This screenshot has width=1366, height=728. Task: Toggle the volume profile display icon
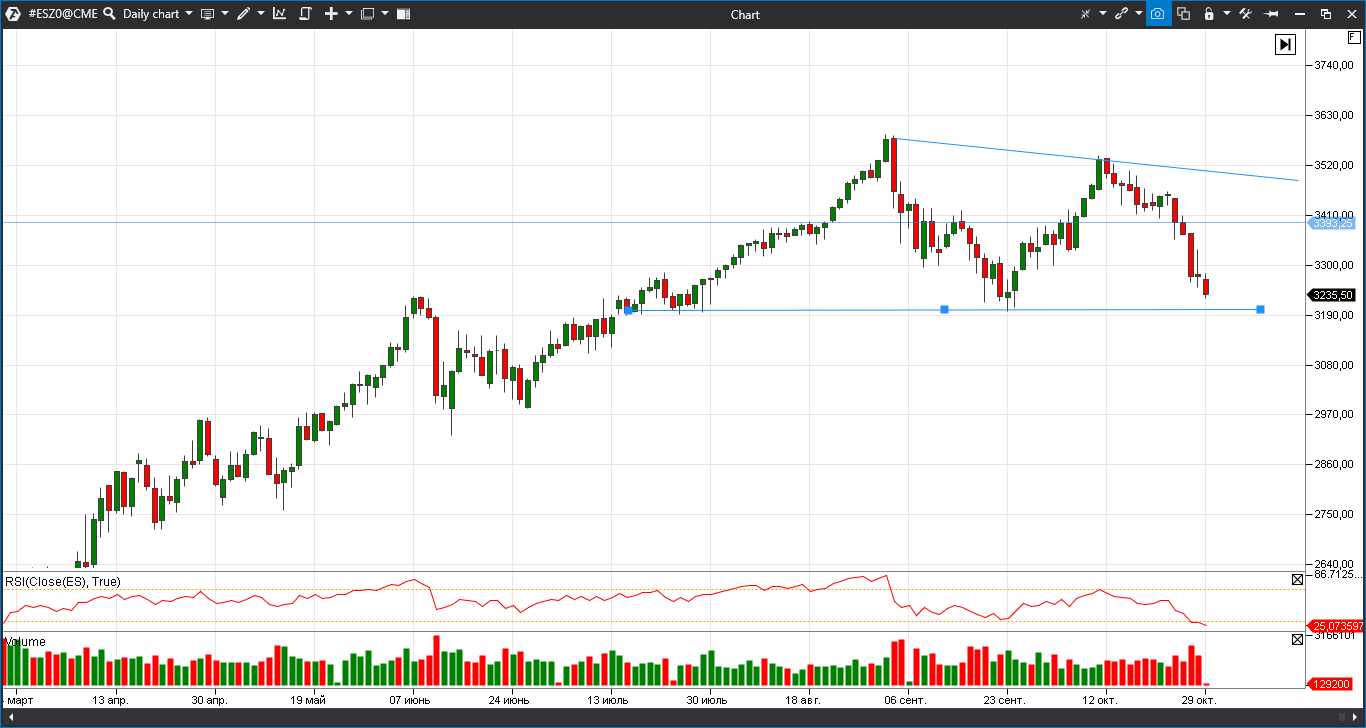pyautogui.click(x=403, y=13)
